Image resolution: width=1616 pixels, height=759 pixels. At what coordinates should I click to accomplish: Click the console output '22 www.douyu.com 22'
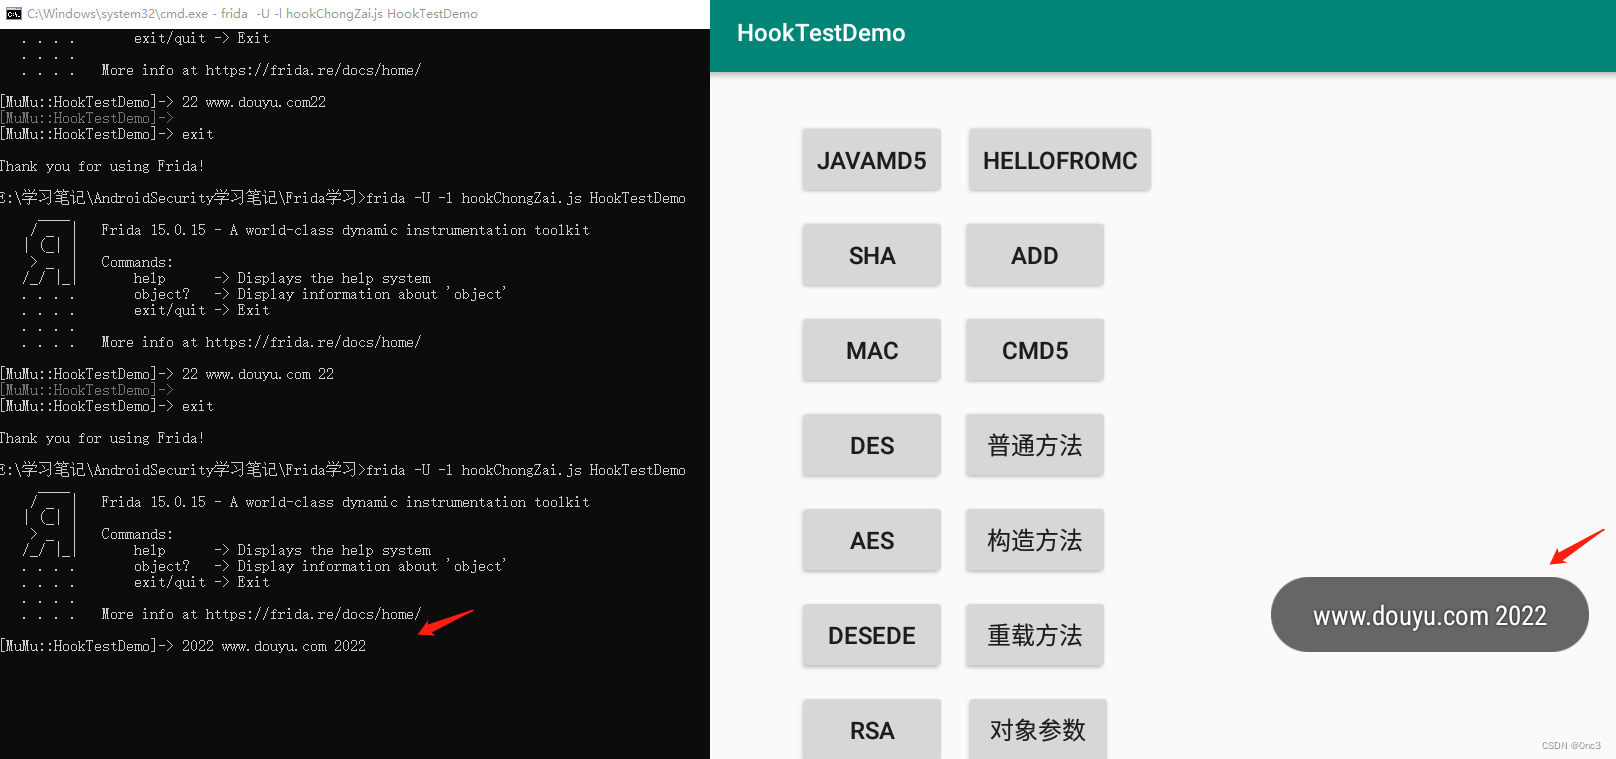(x=258, y=374)
